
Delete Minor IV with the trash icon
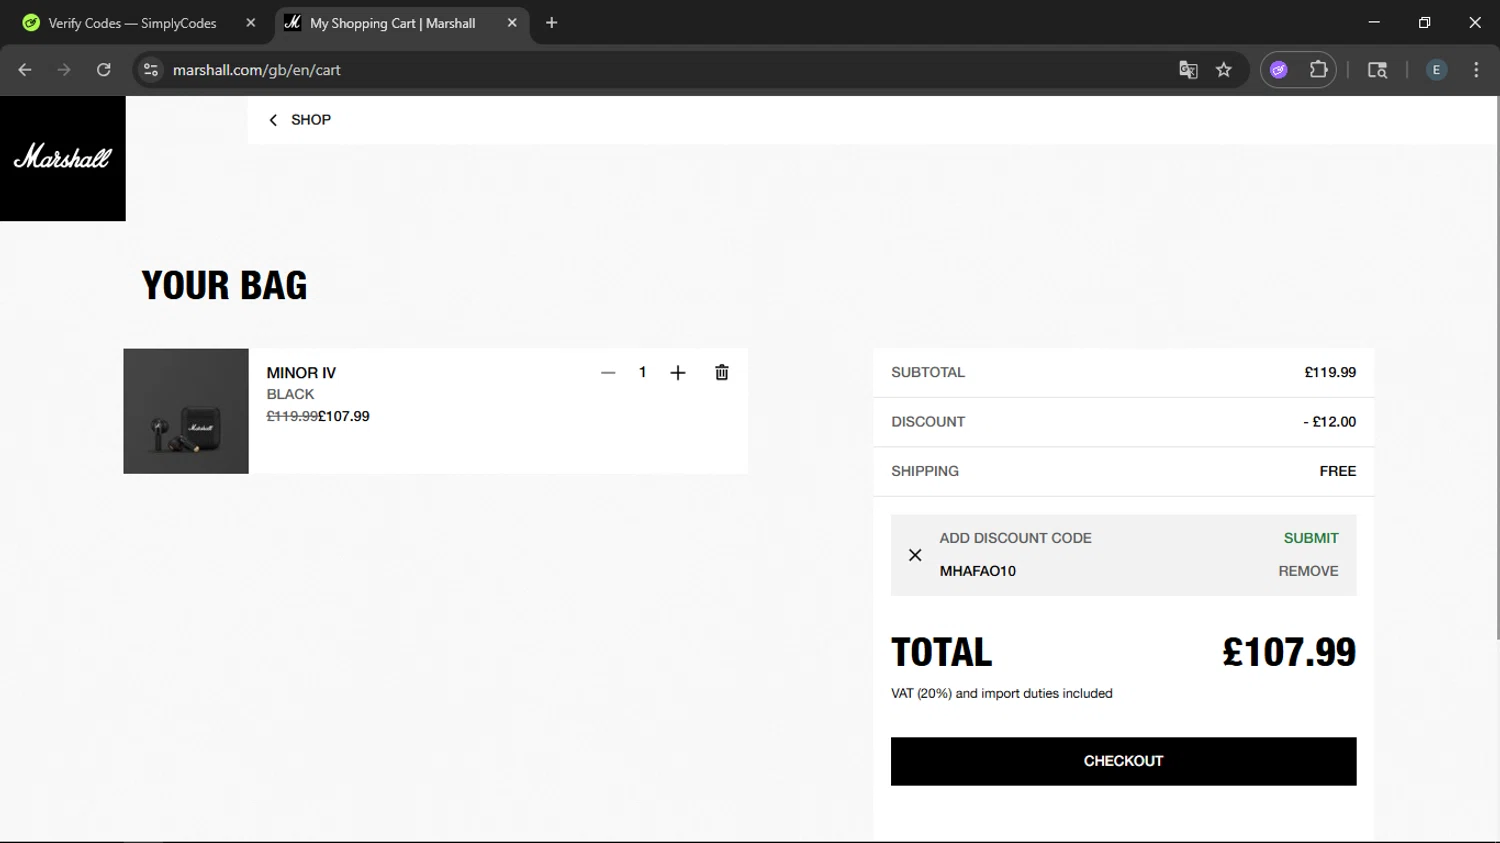pyautogui.click(x=722, y=372)
